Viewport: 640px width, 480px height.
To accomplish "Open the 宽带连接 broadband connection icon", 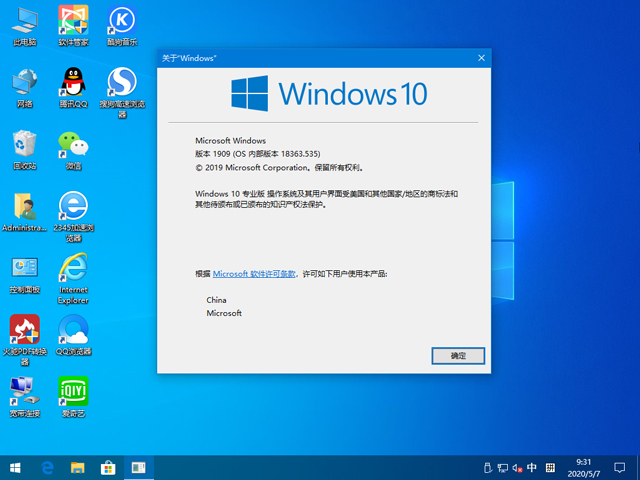I will tap(25, 397).
